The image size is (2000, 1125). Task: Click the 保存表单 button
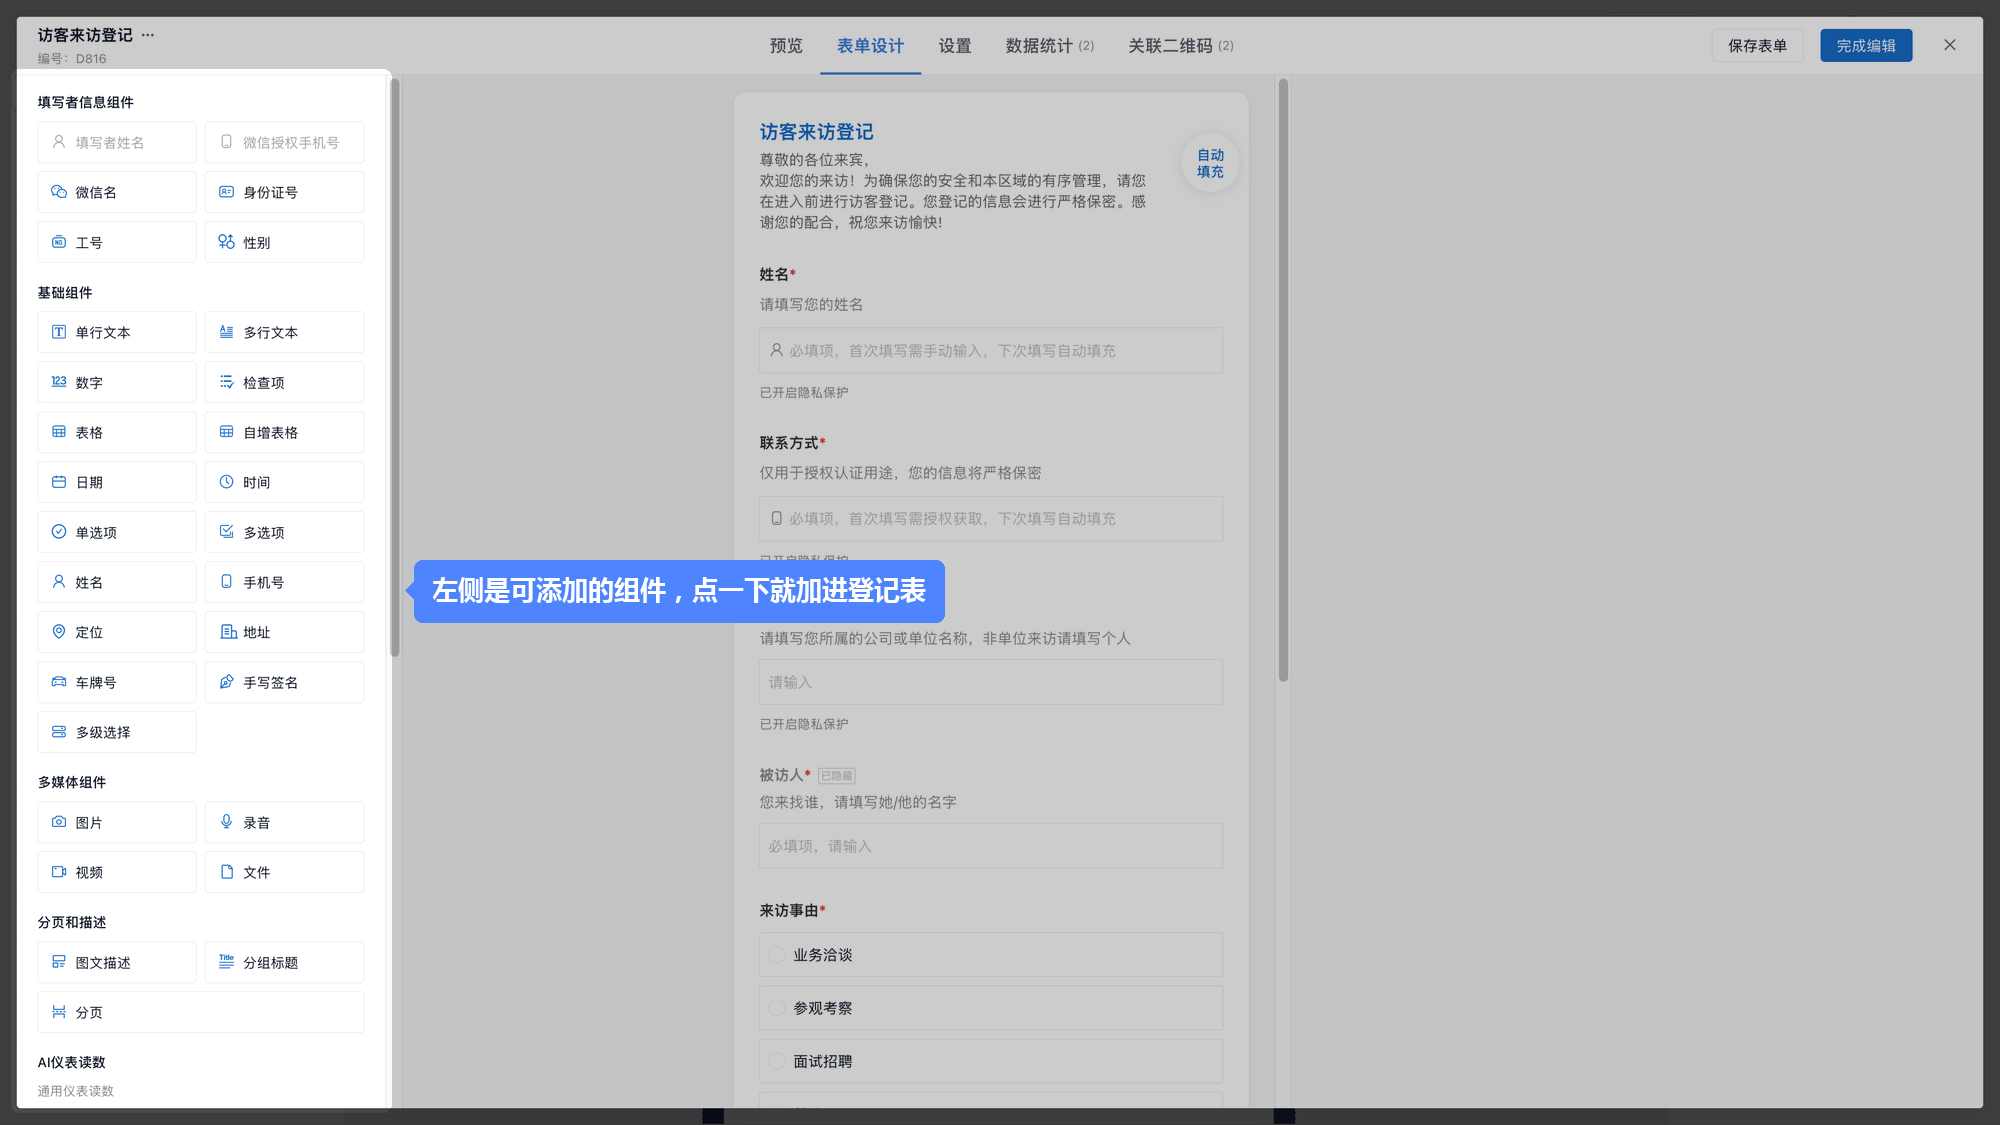click(1757, 46)
